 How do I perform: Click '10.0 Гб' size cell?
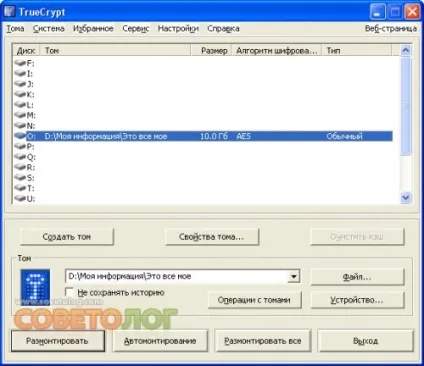pos(214,136)
